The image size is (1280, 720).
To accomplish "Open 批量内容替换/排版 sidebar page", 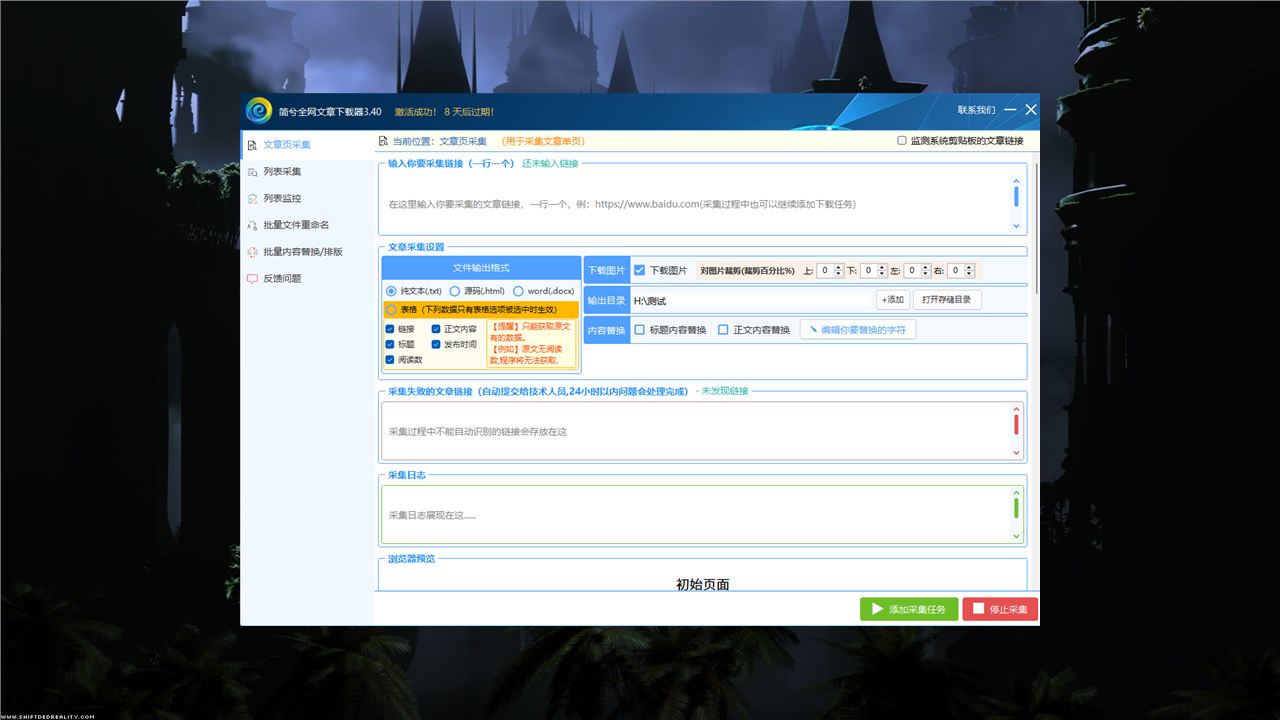I will 307,252.
